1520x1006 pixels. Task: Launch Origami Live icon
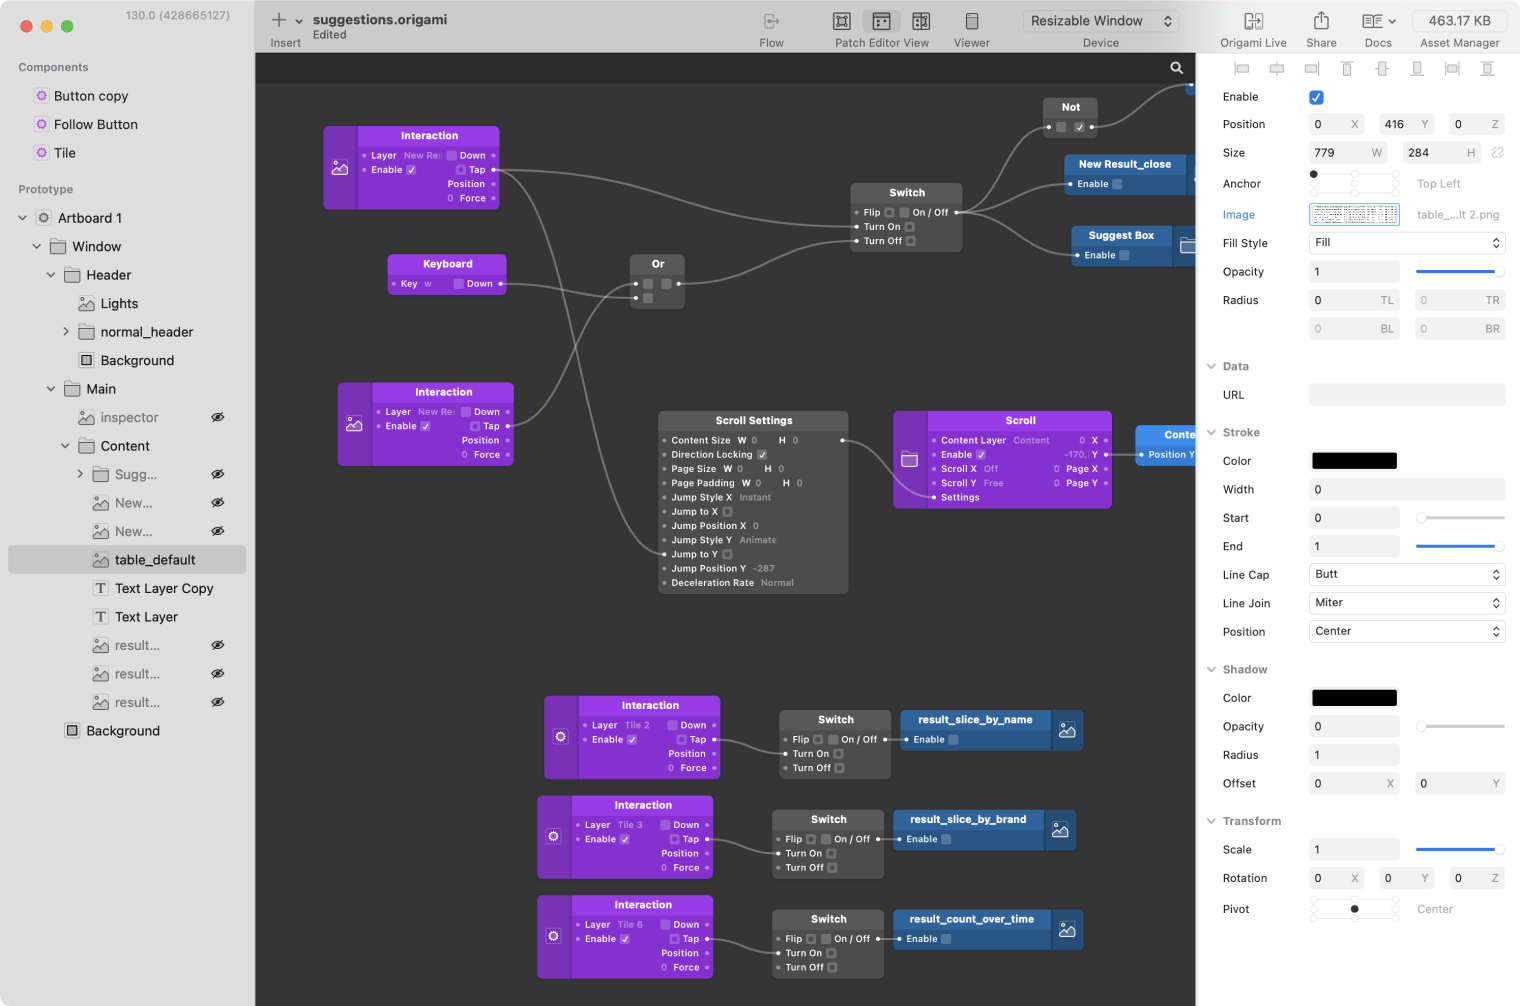click(1253, 21)
